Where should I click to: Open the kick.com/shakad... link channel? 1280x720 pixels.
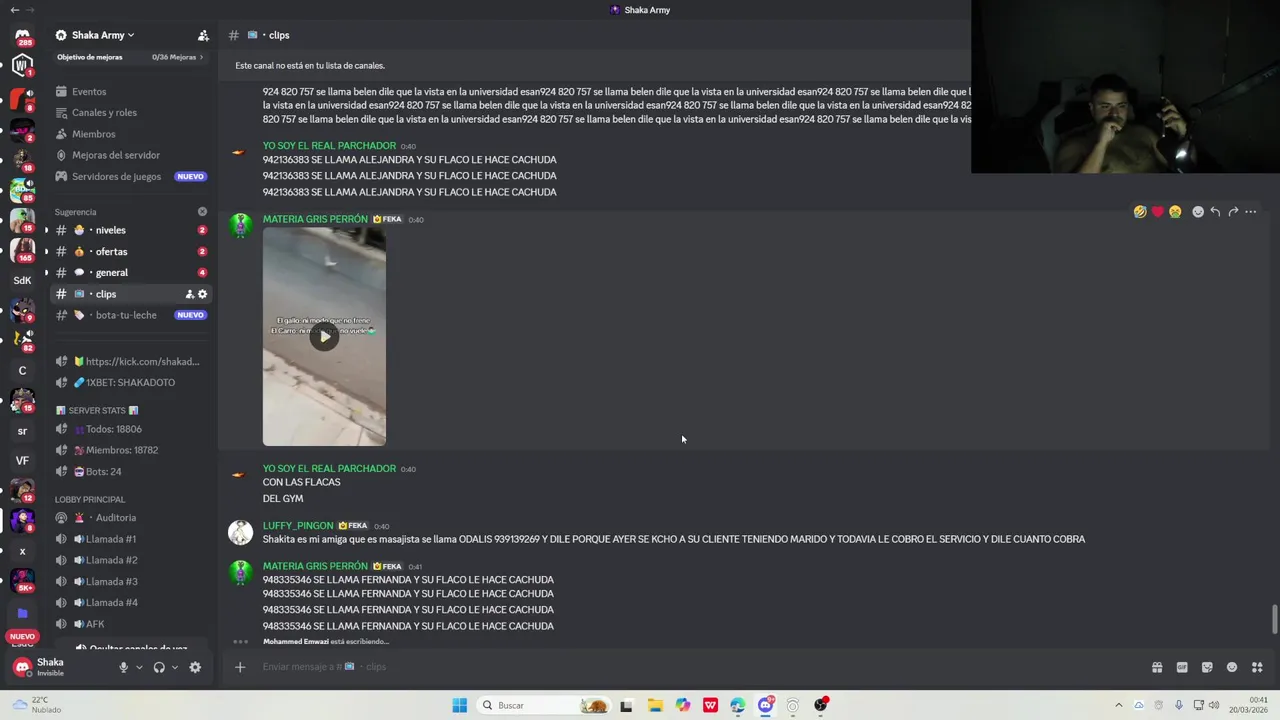(130, 361)
